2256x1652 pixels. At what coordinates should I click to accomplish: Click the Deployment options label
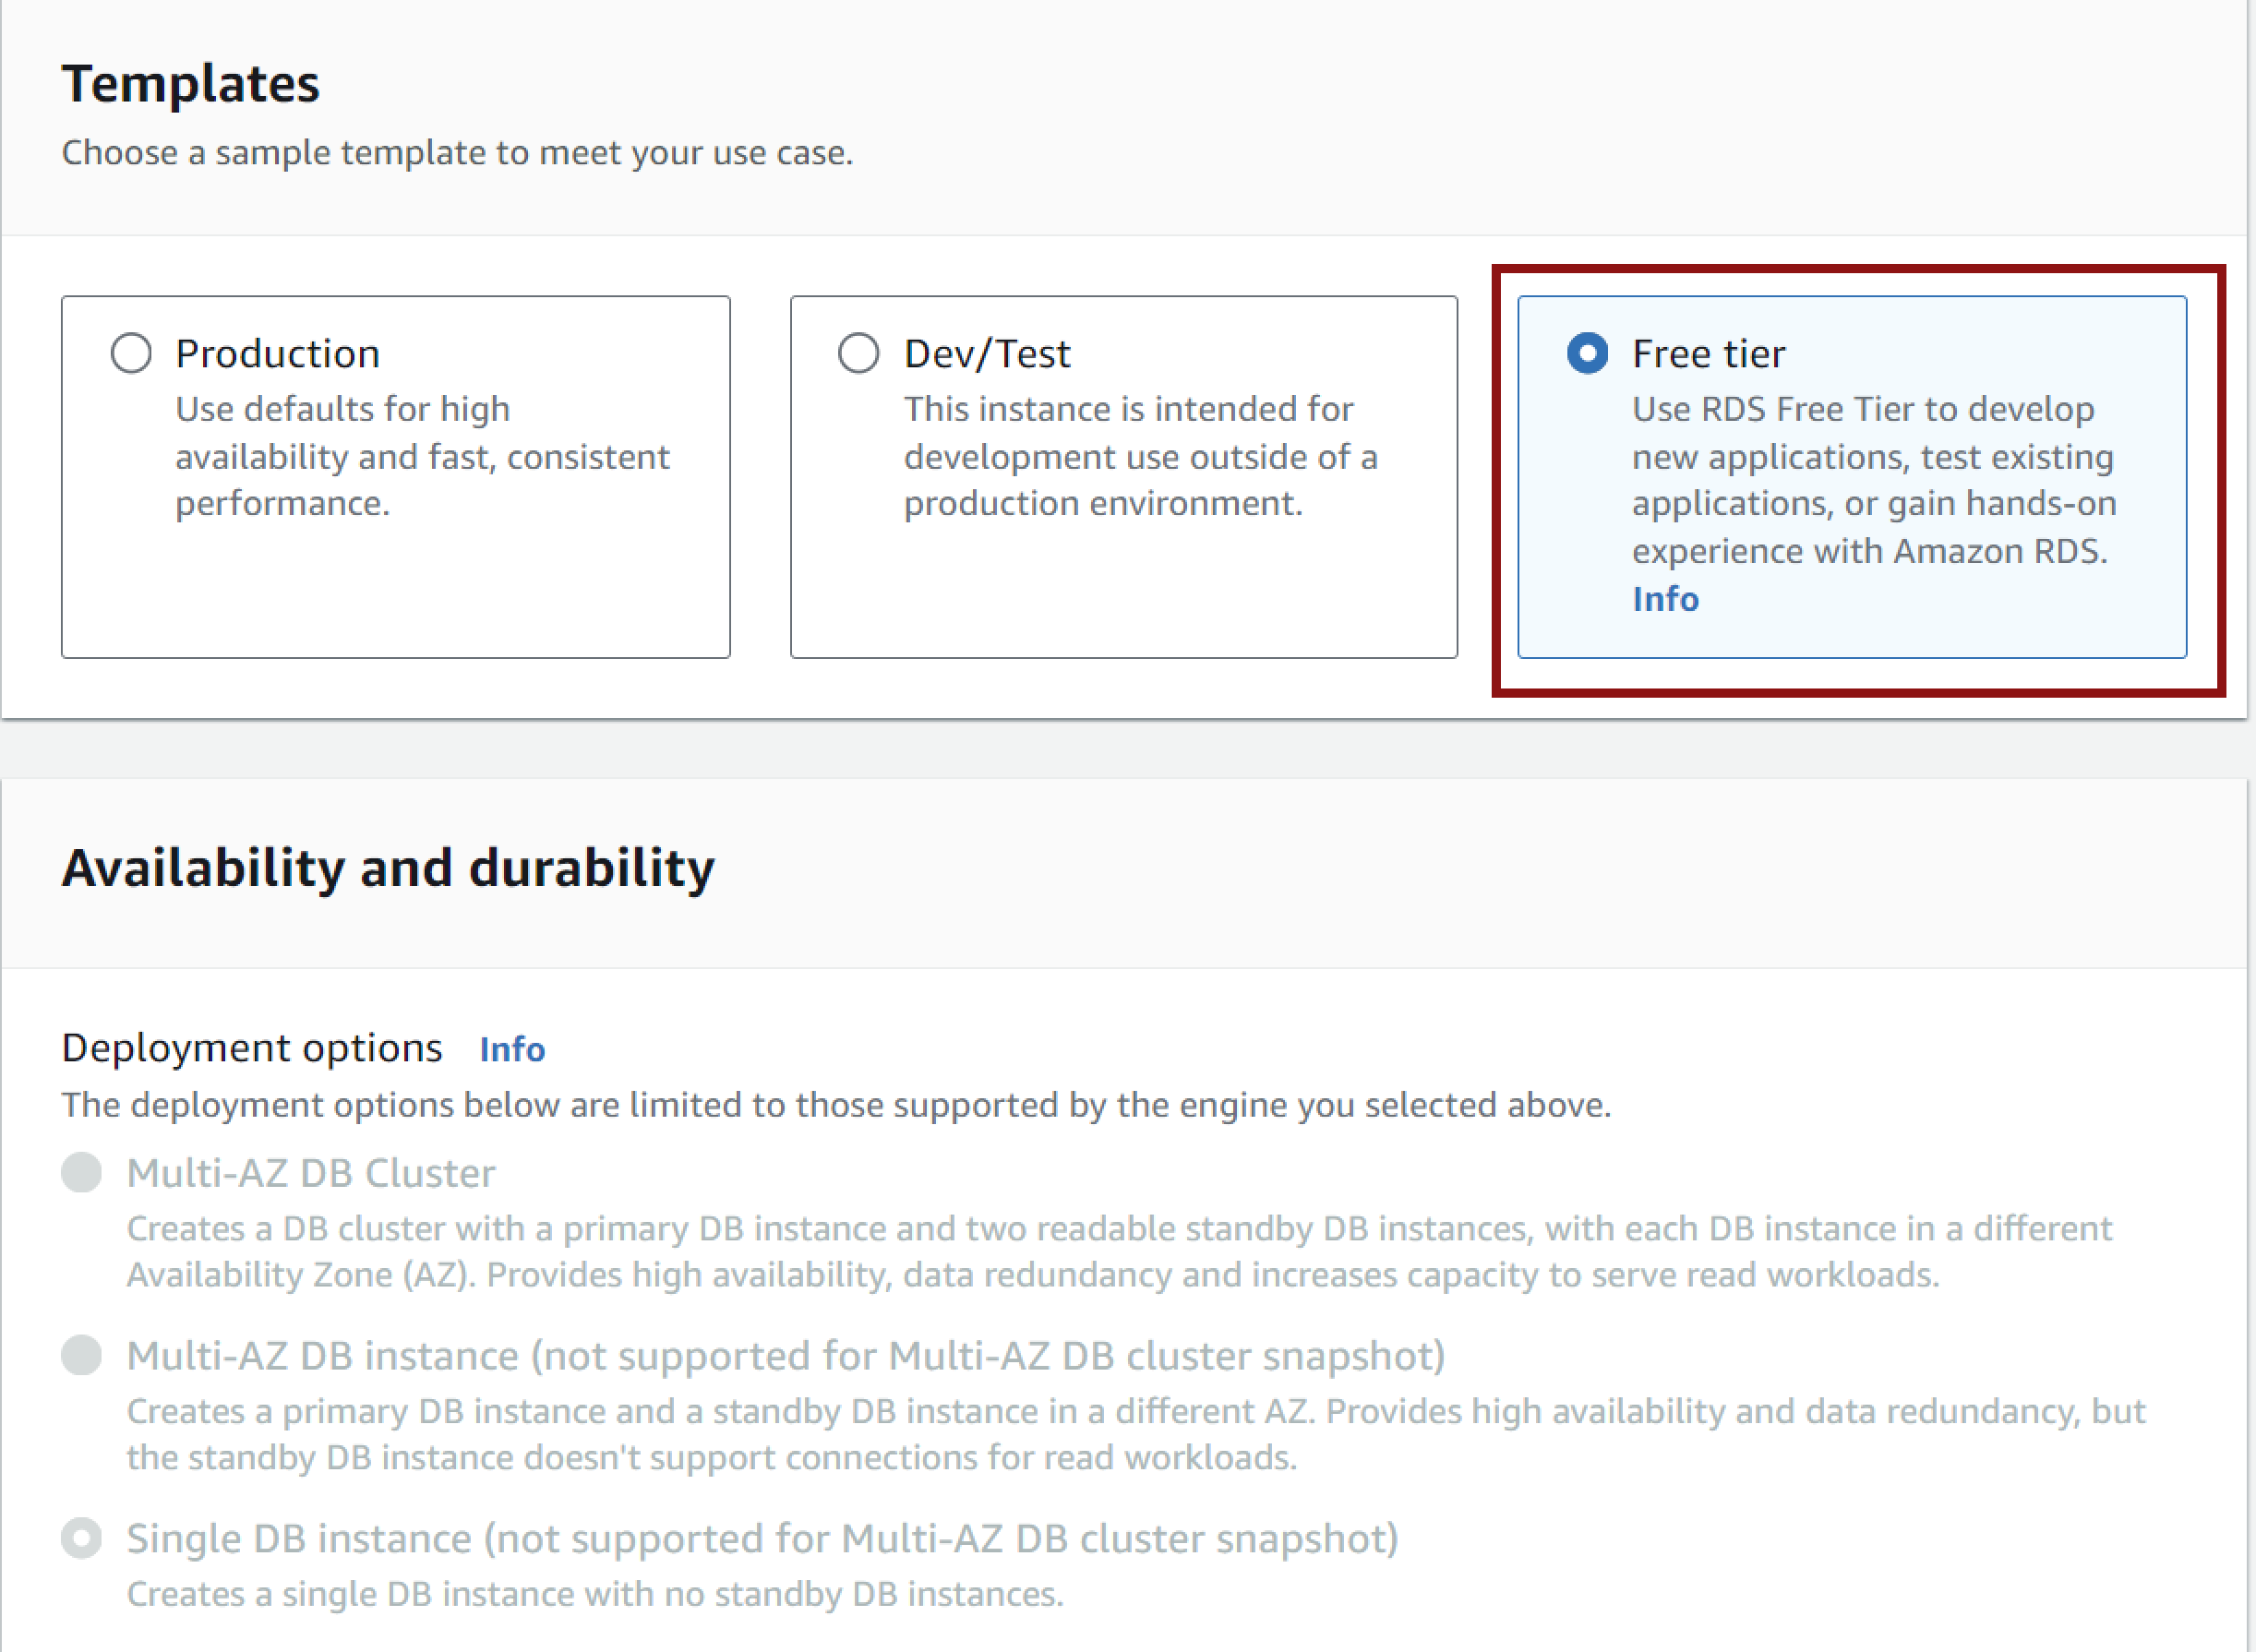pos(252,1048)
